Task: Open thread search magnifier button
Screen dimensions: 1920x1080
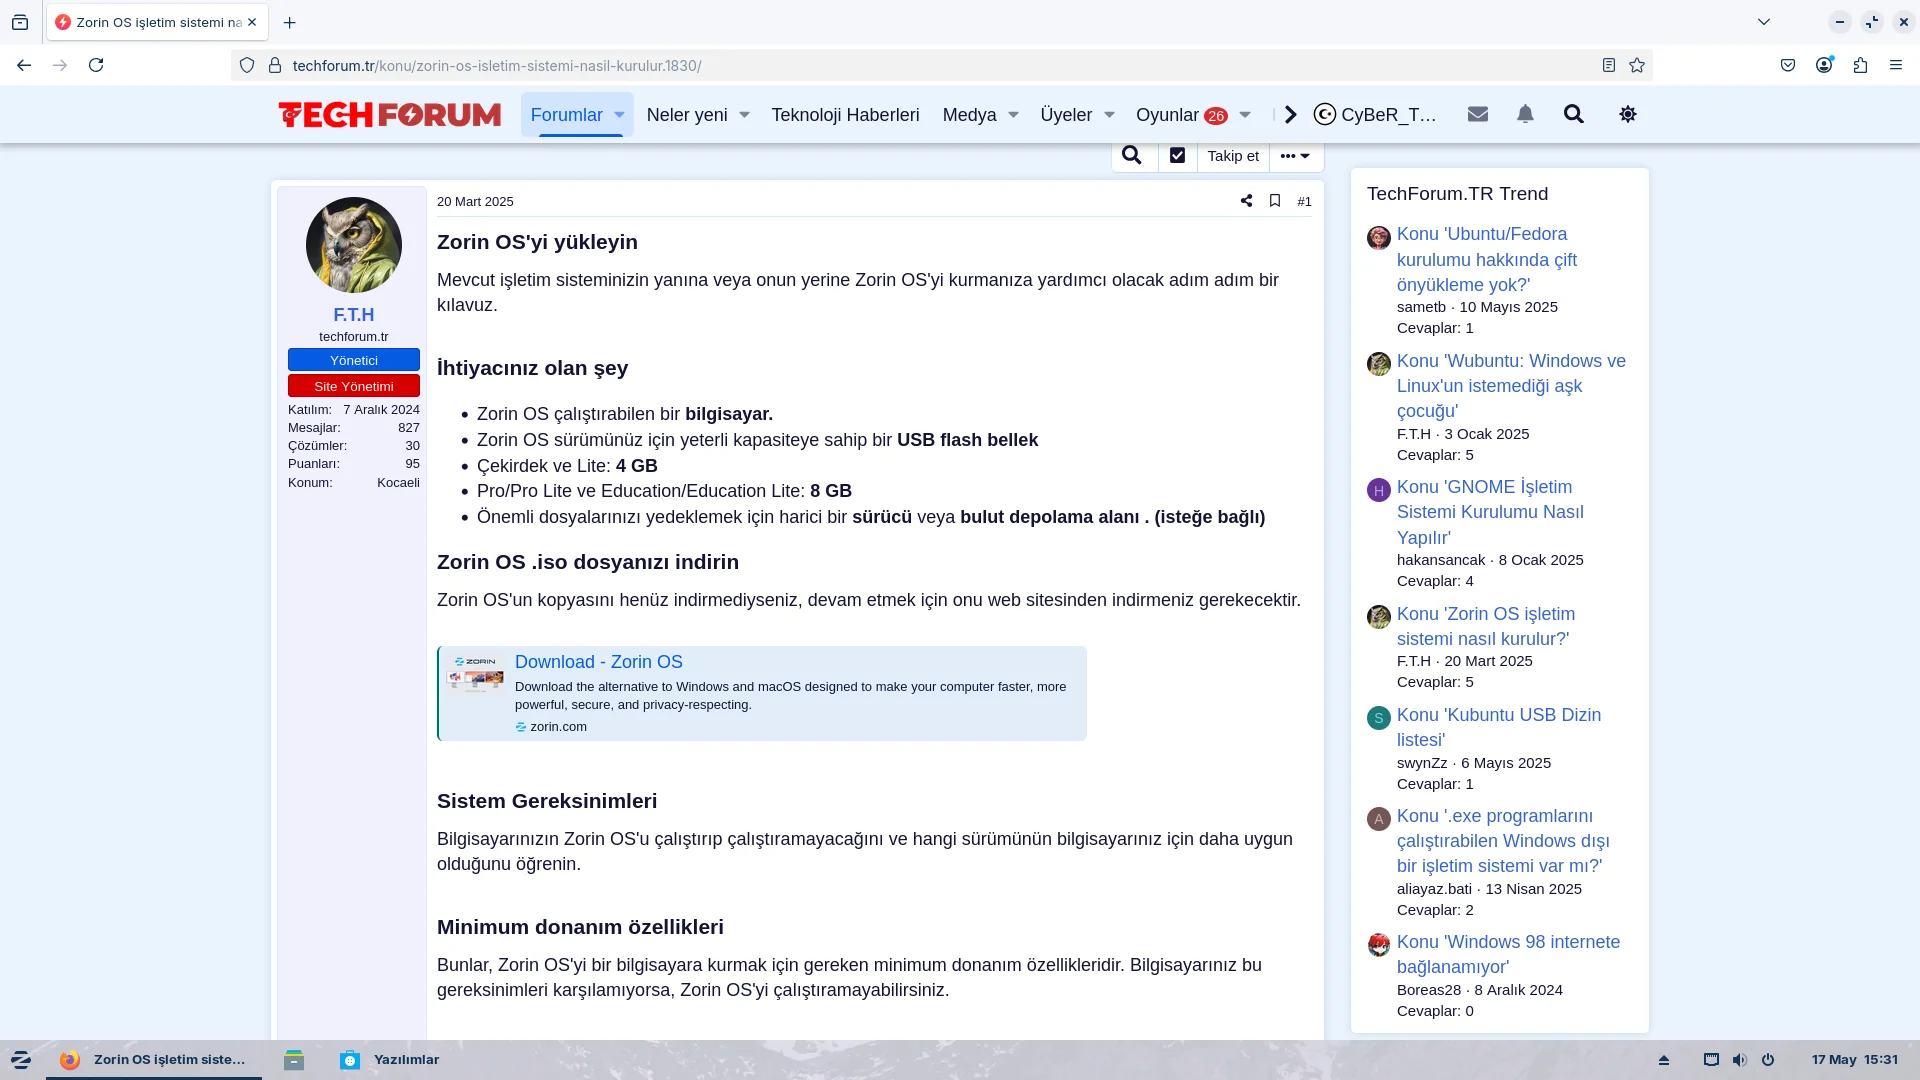Action: tap(1132, 155)
